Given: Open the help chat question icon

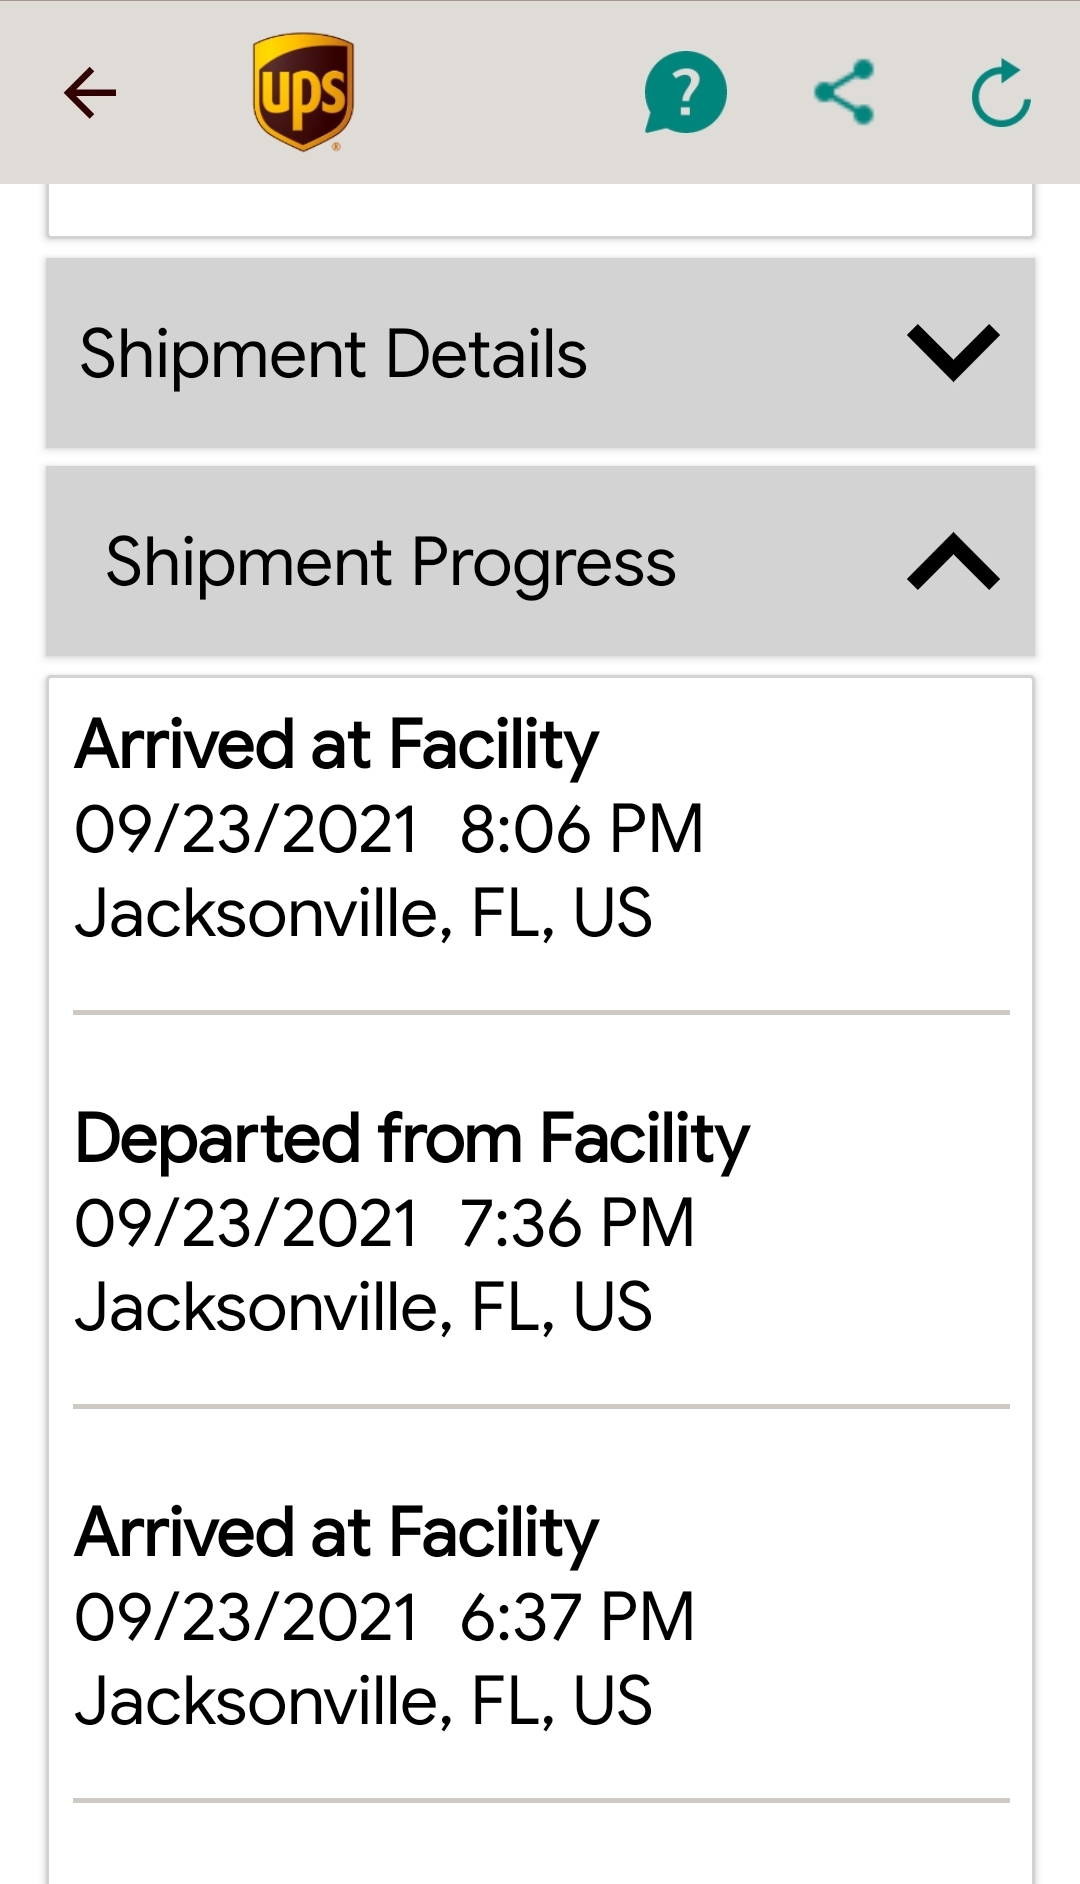Looking at the screenshot, I should [x=685, y=92].
